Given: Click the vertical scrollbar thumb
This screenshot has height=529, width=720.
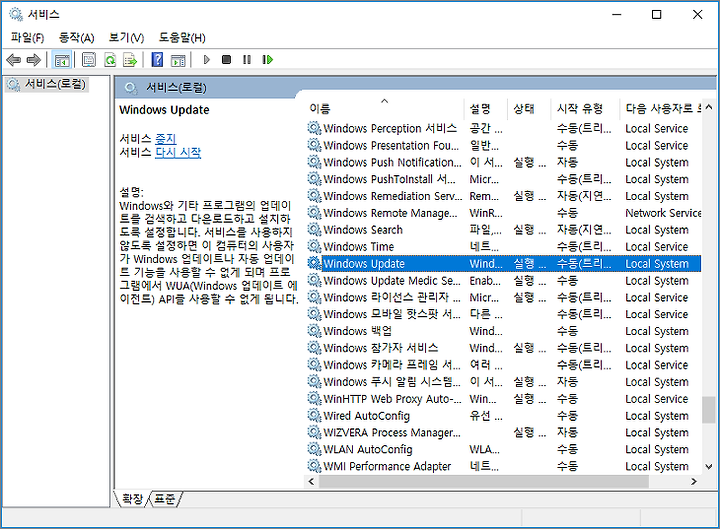Looking at the screenshot, I should point(709,410).
